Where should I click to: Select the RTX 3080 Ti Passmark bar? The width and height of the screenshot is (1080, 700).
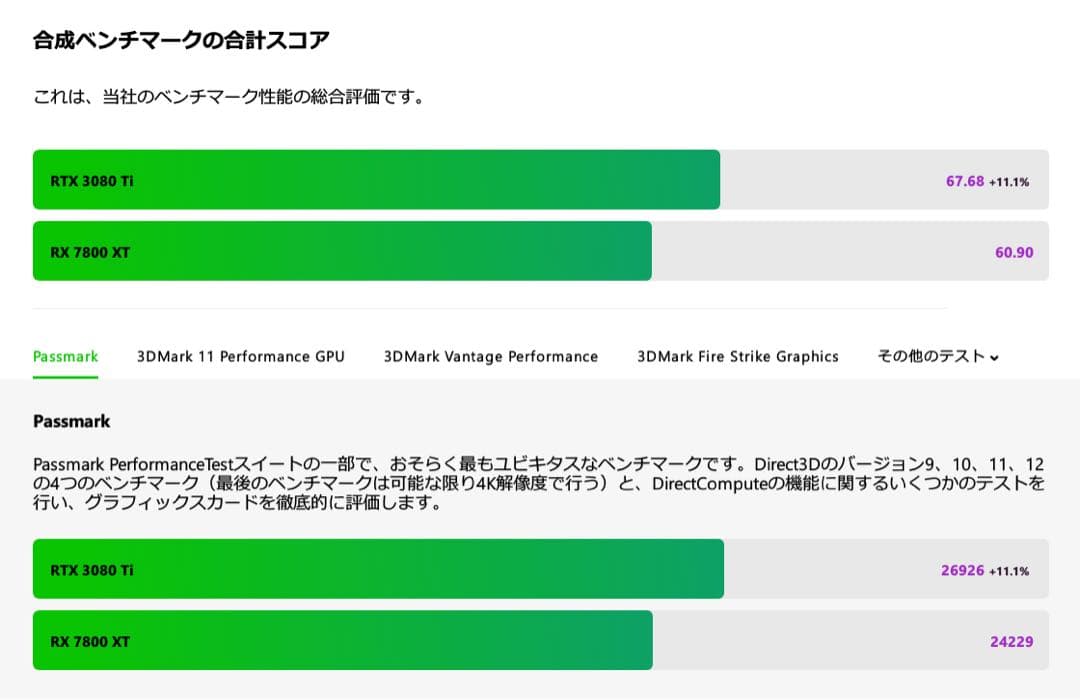coord(378,570)
